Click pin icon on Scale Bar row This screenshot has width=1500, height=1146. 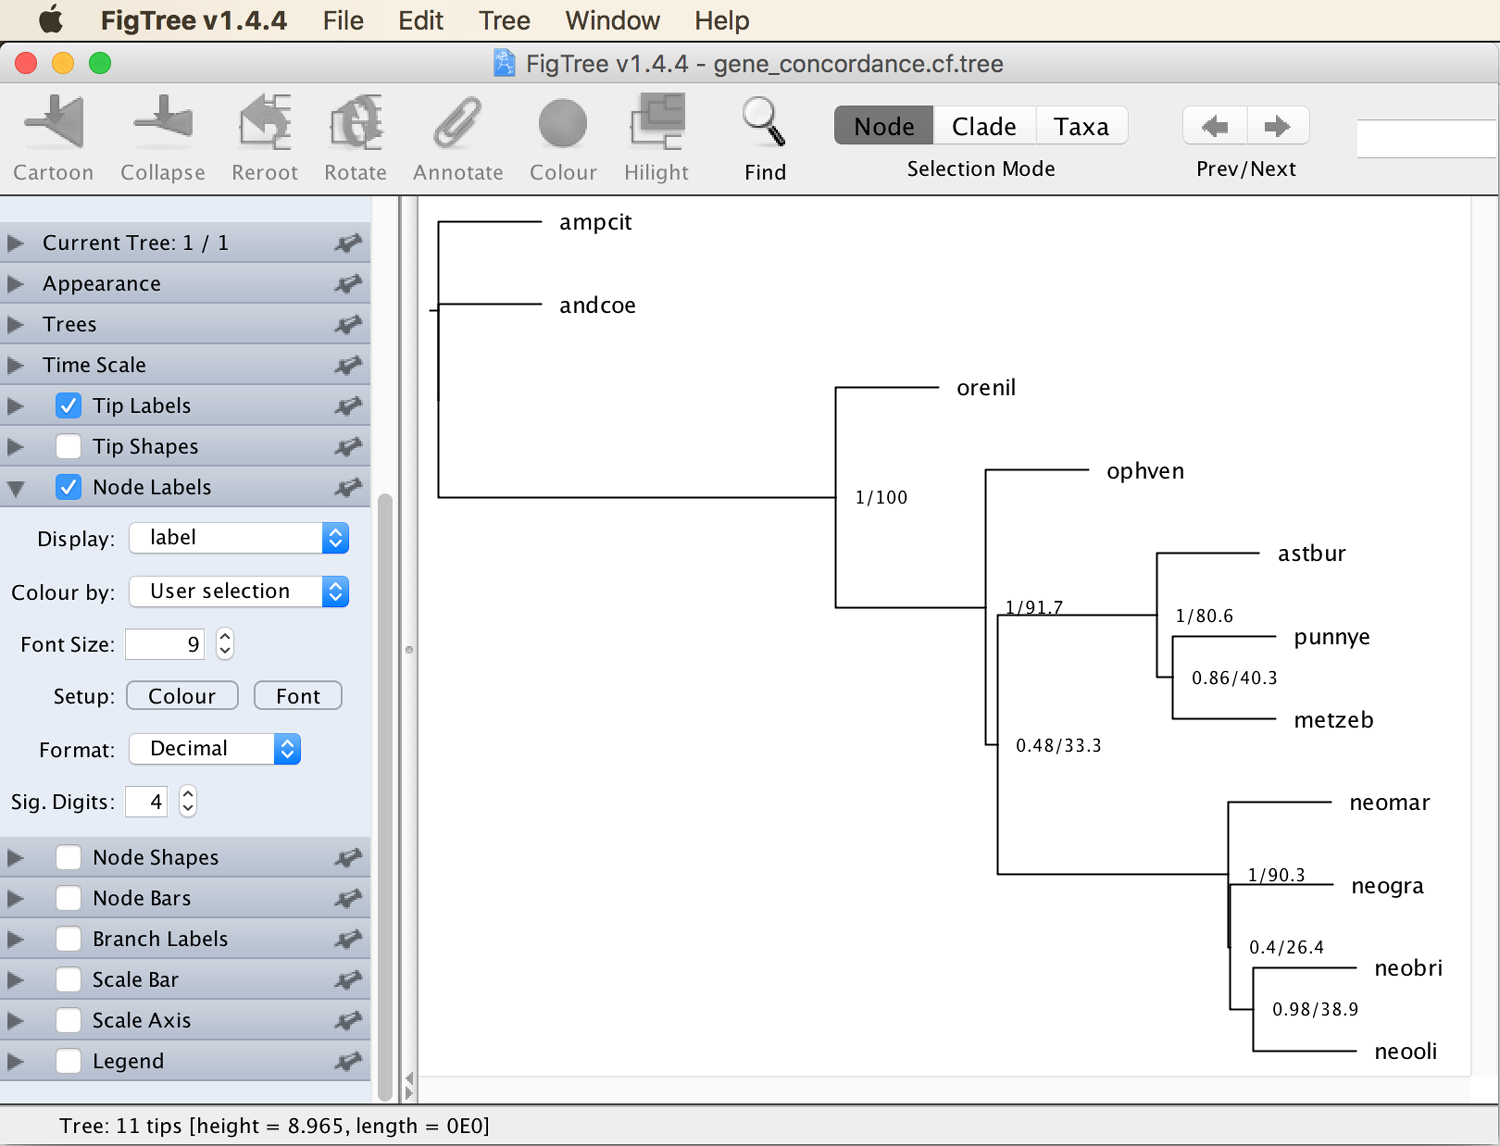click(348, 981)
